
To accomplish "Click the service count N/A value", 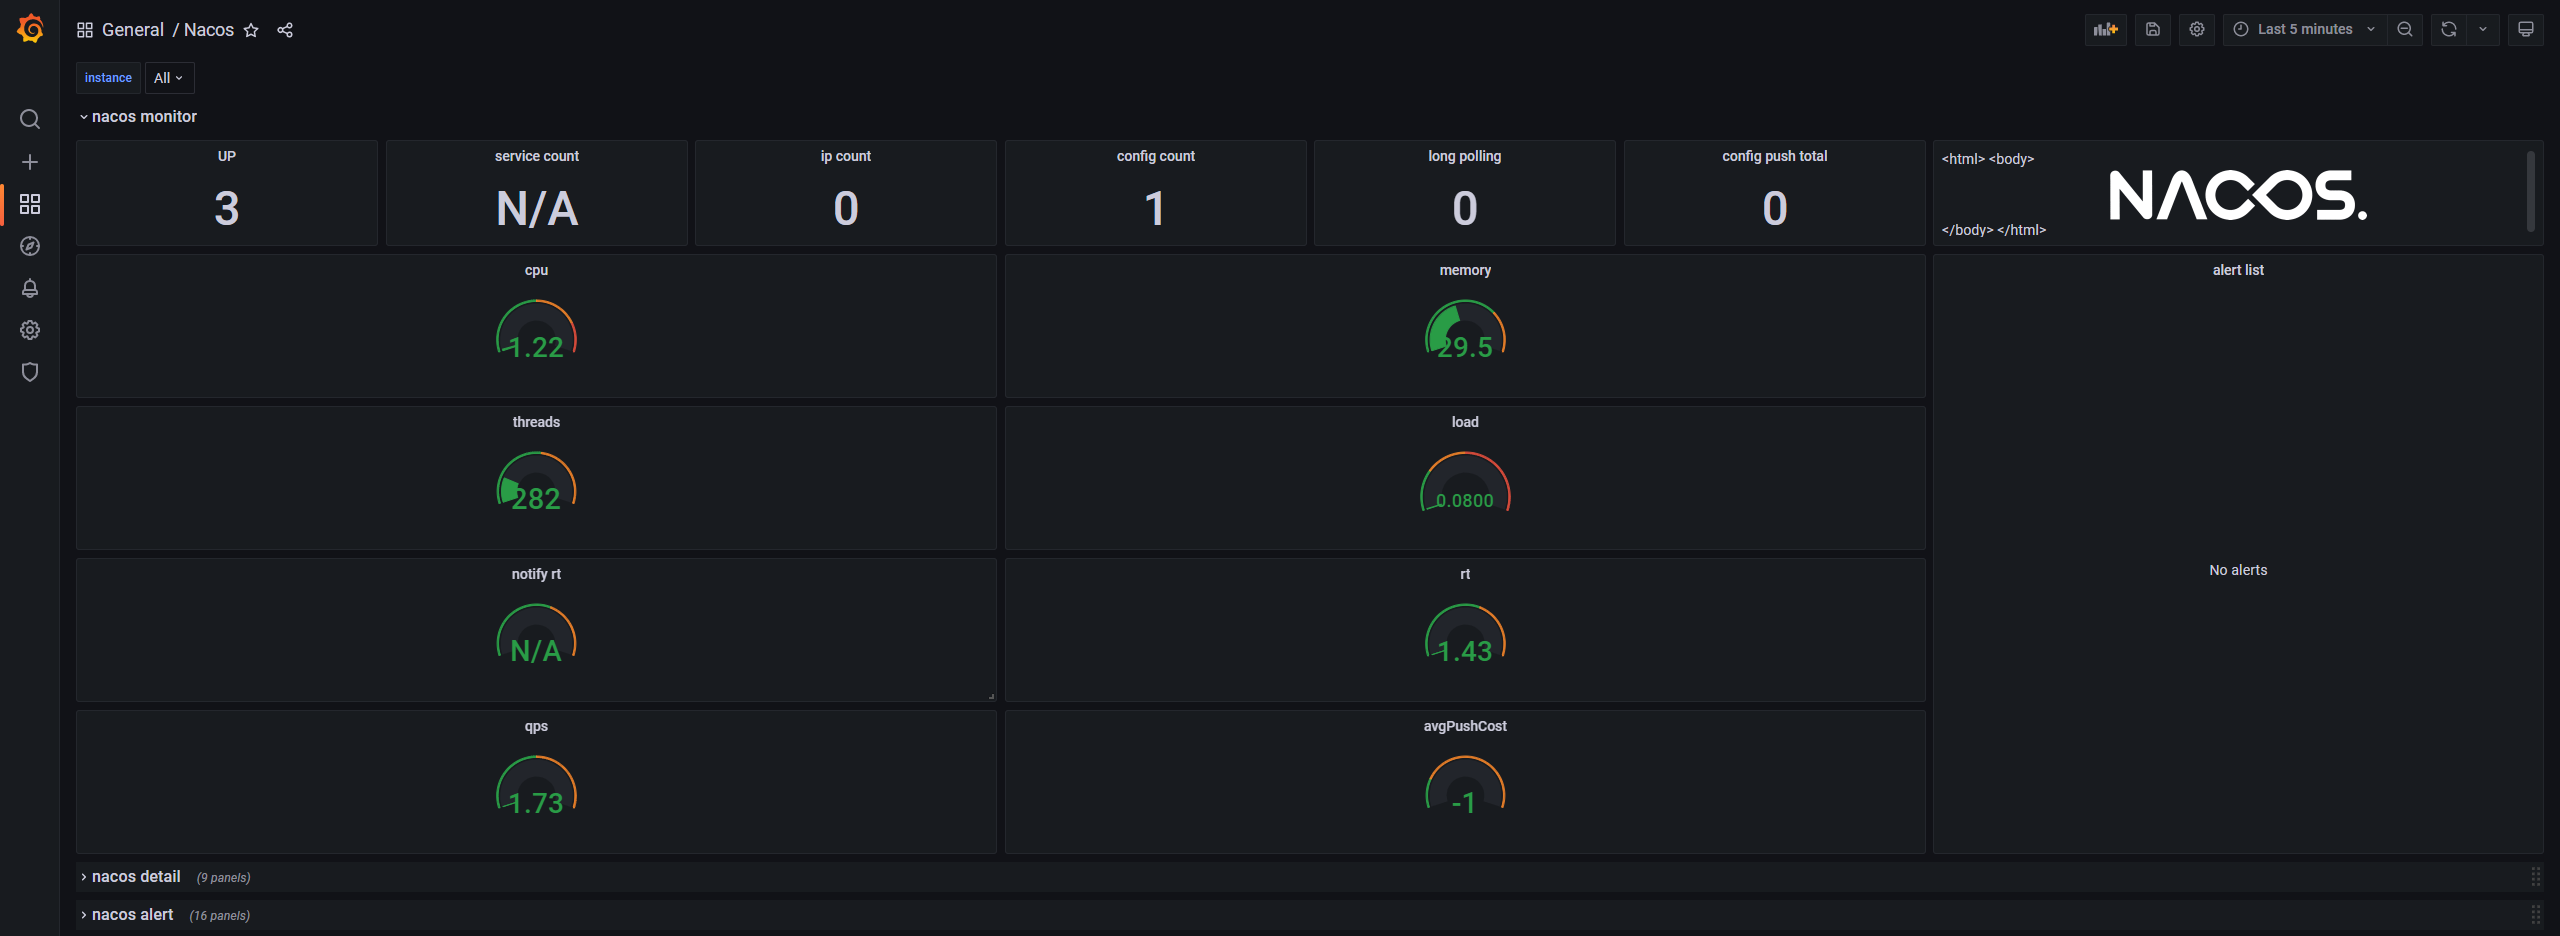I will point(537,208).
